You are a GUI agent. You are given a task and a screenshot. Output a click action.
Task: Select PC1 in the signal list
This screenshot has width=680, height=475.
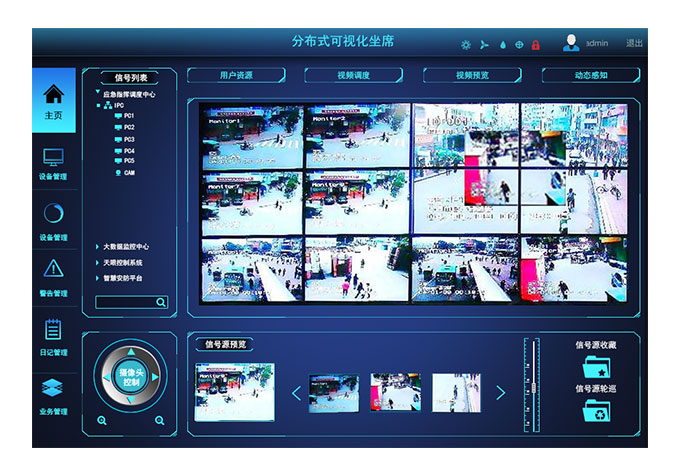point(124,116)
